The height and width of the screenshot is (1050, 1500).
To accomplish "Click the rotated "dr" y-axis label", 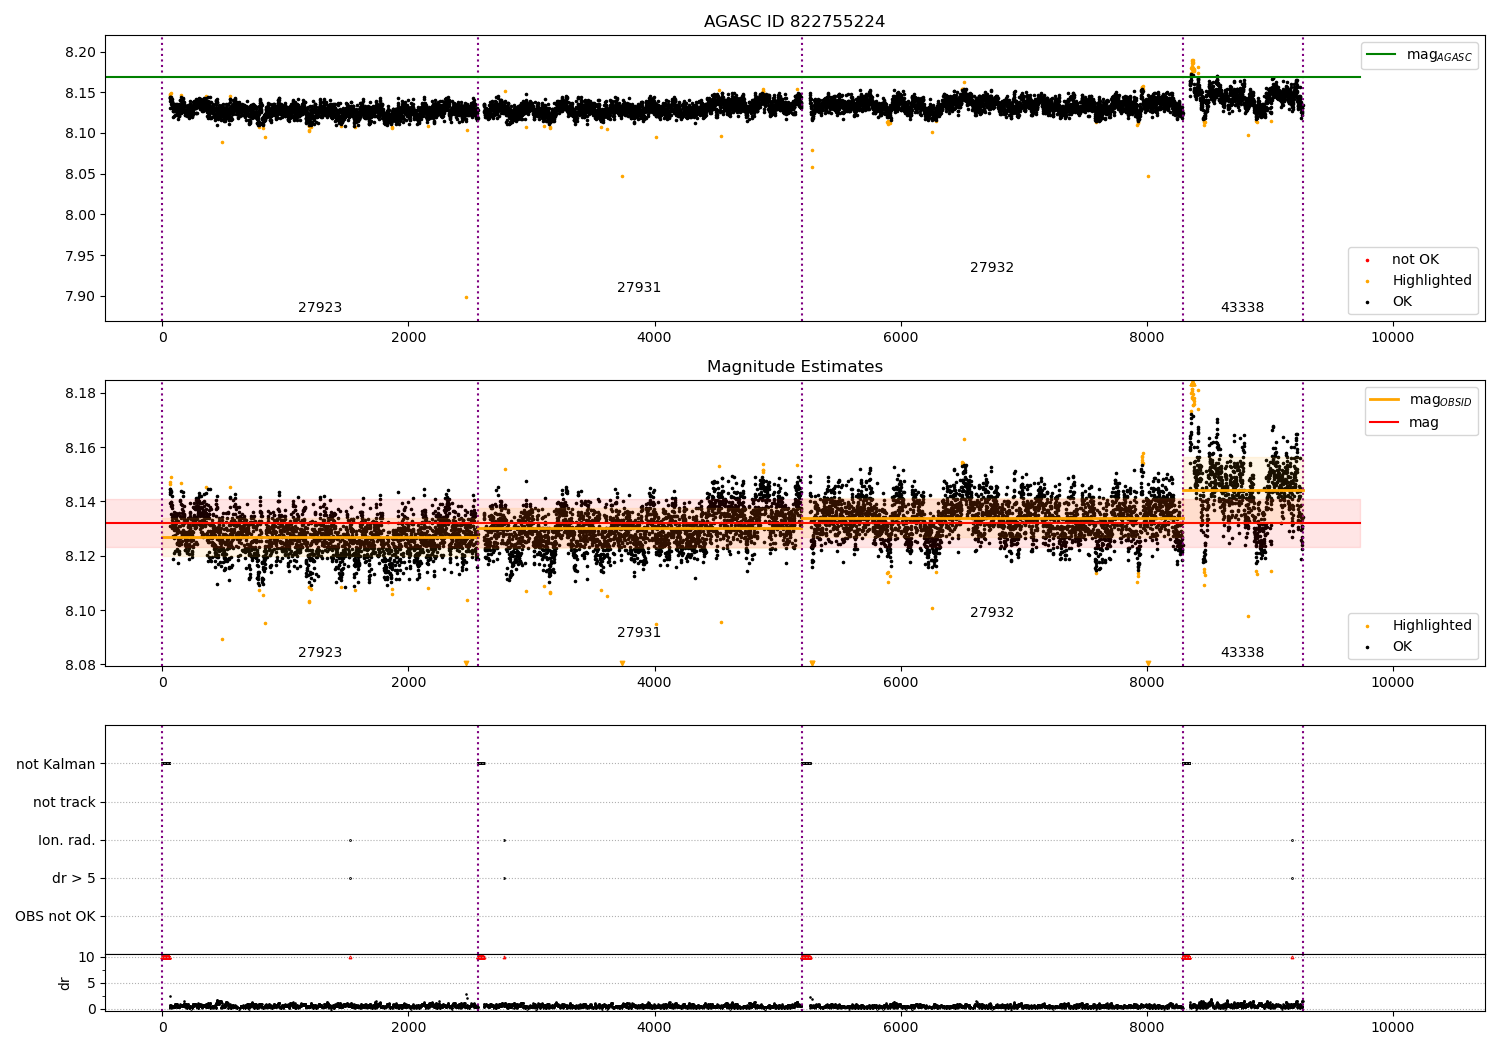I will pos(65,983).
